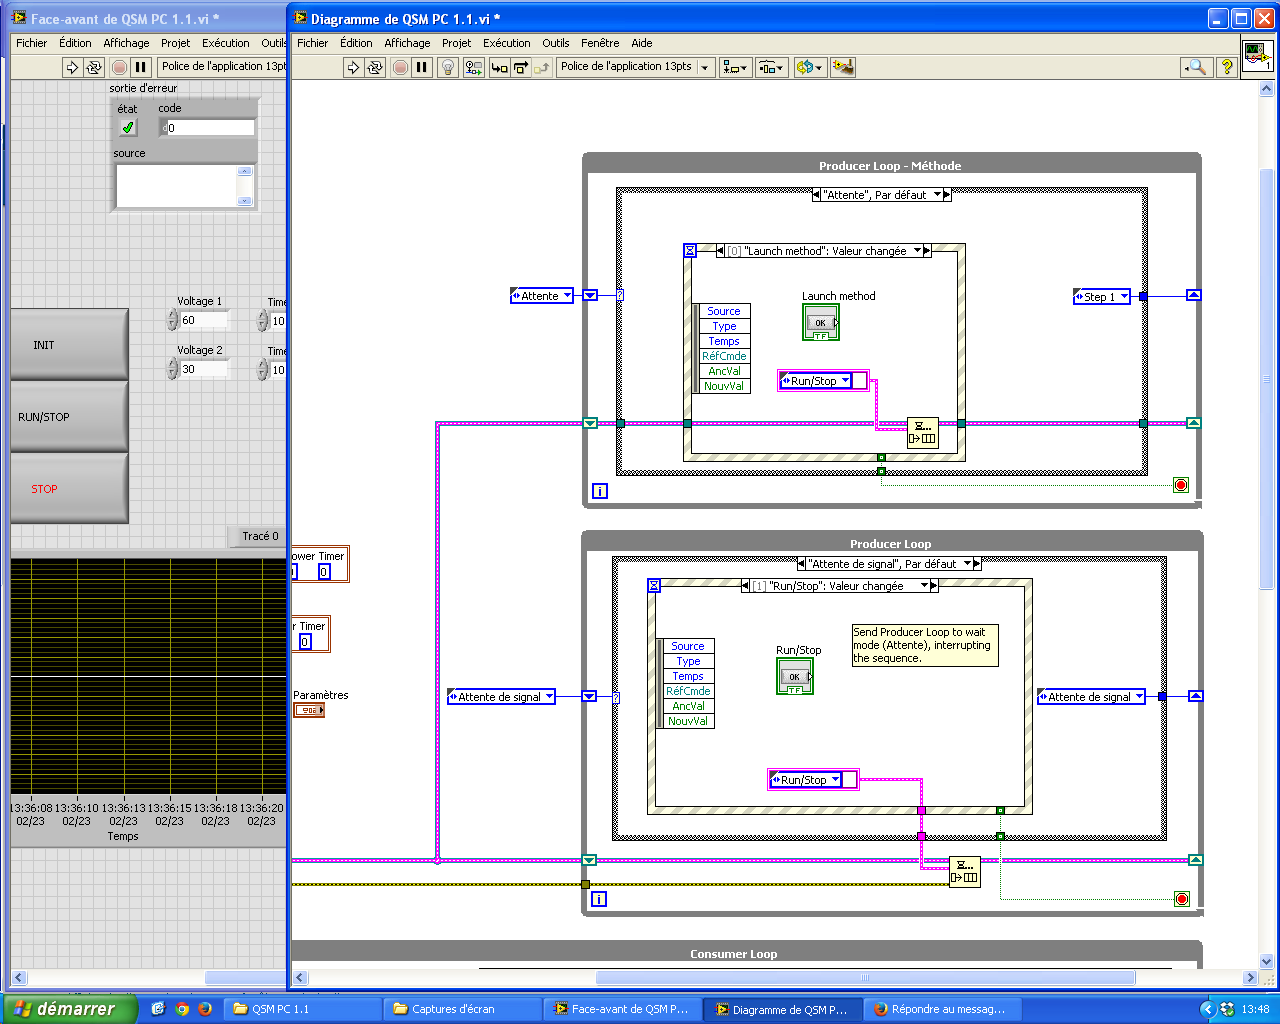Click the Run arrow in Diagramme toolbar

click(352, 67)
